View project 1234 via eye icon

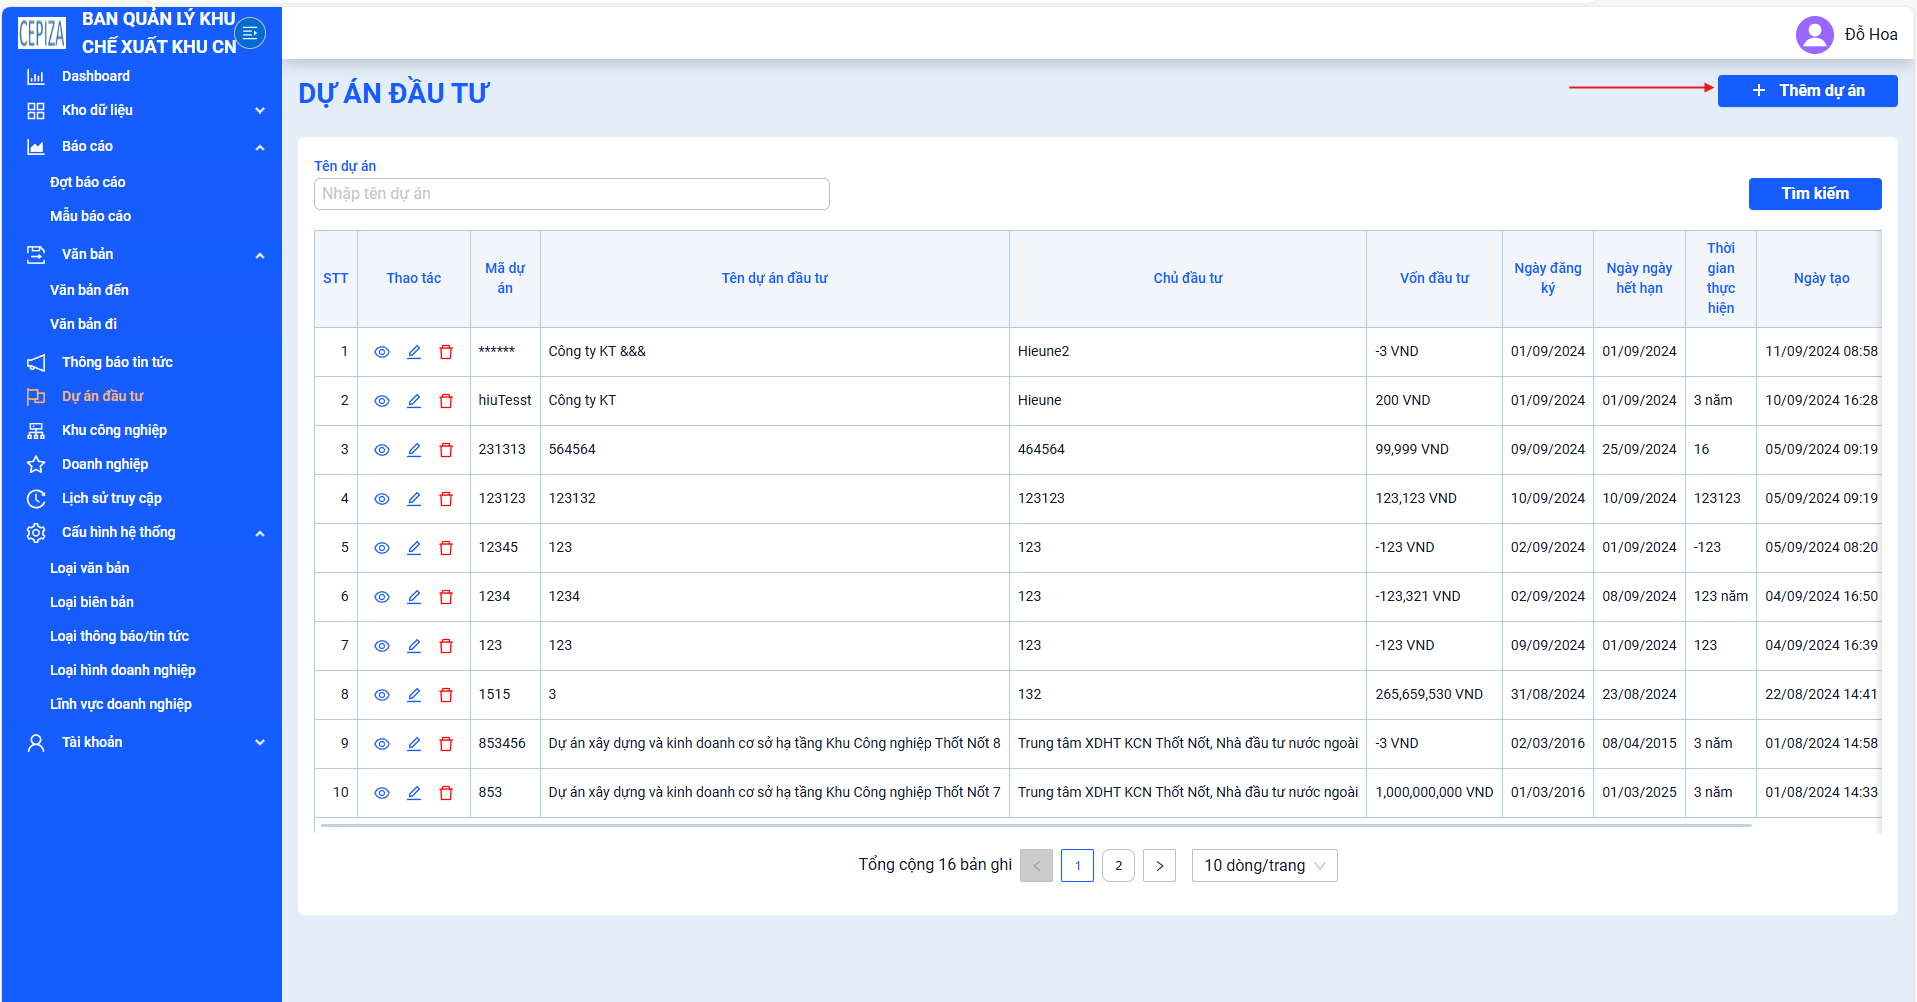click(x=382, y=597)
